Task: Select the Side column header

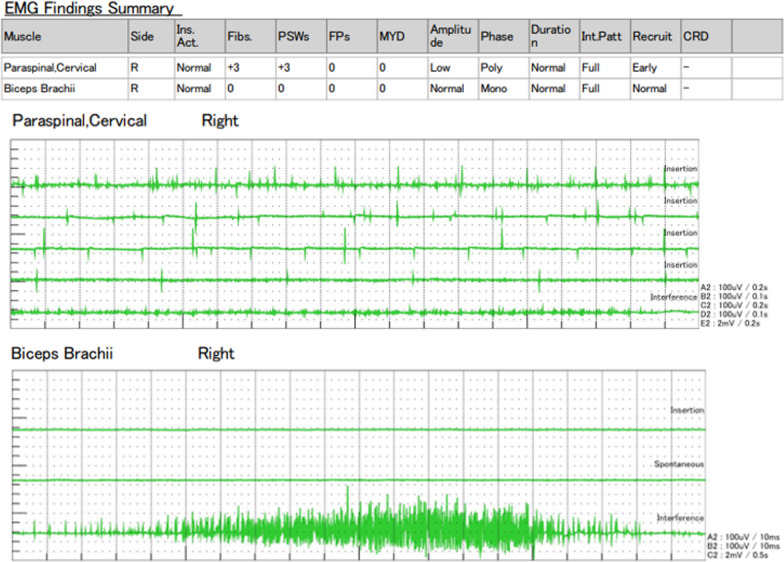Action: tap(151, 36)
